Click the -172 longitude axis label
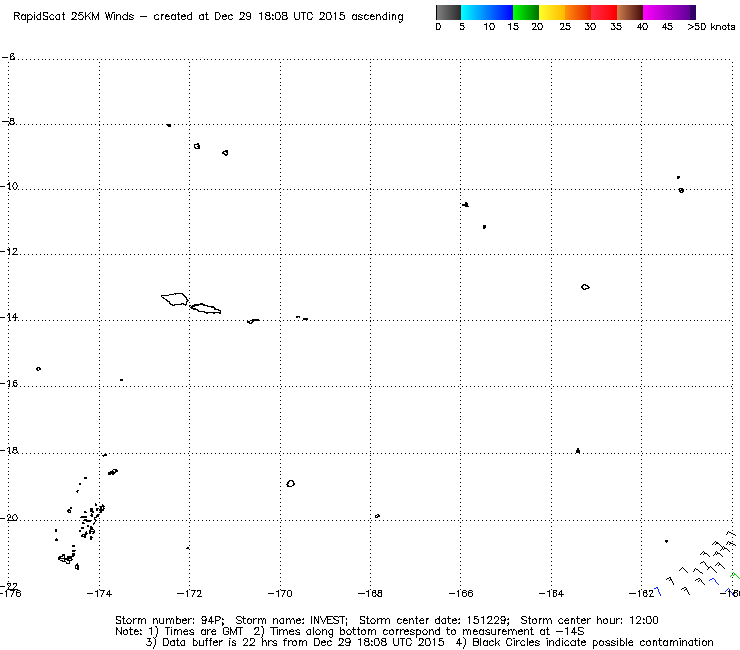Image resolution: width=740 pixels, height=650 pixels. (189, 593)
